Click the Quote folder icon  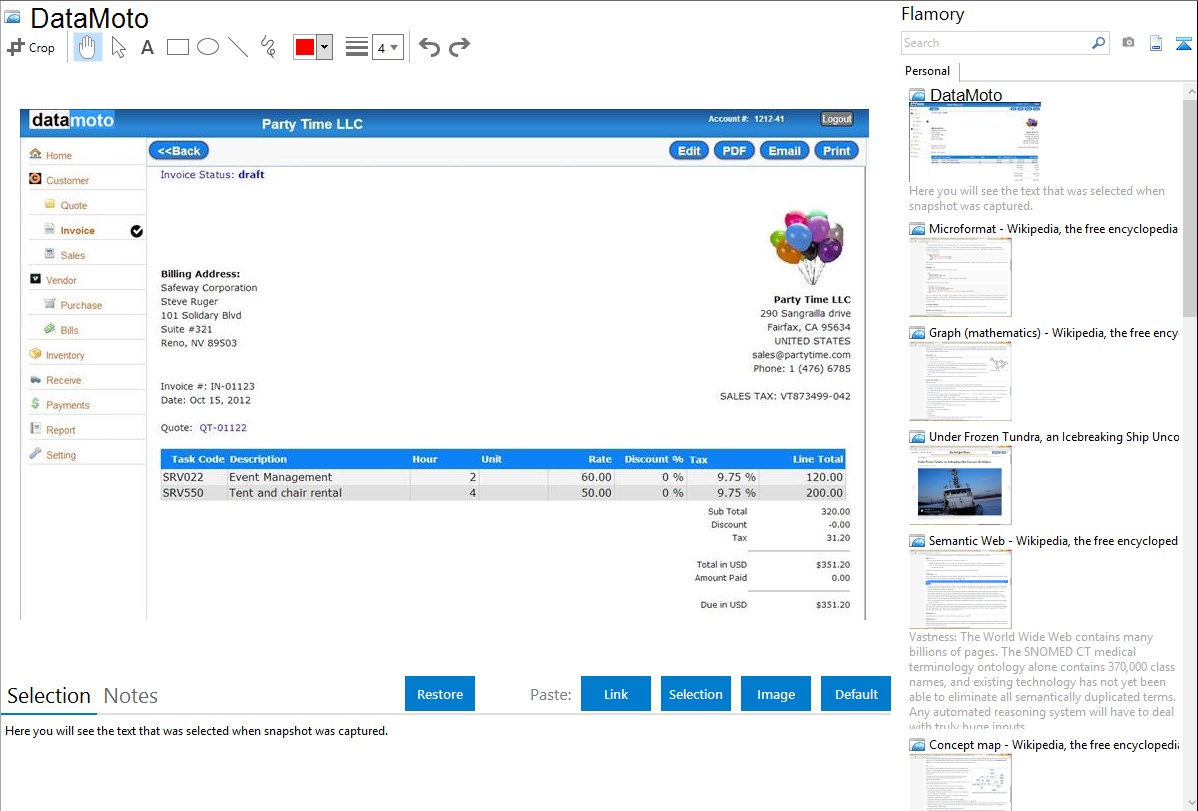point(50,204)
